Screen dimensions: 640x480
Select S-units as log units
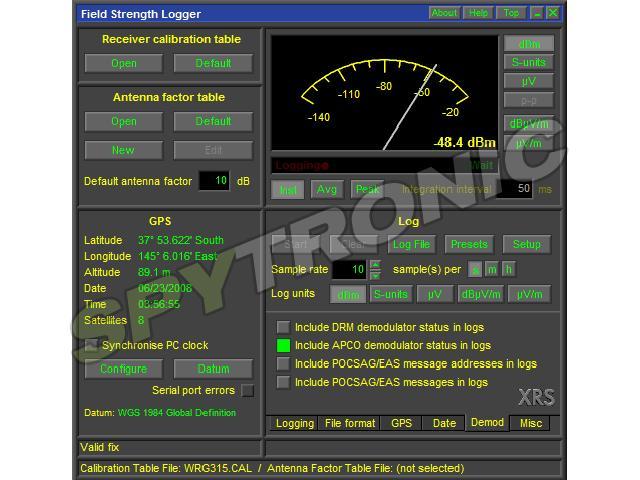(x=391, y=294)
